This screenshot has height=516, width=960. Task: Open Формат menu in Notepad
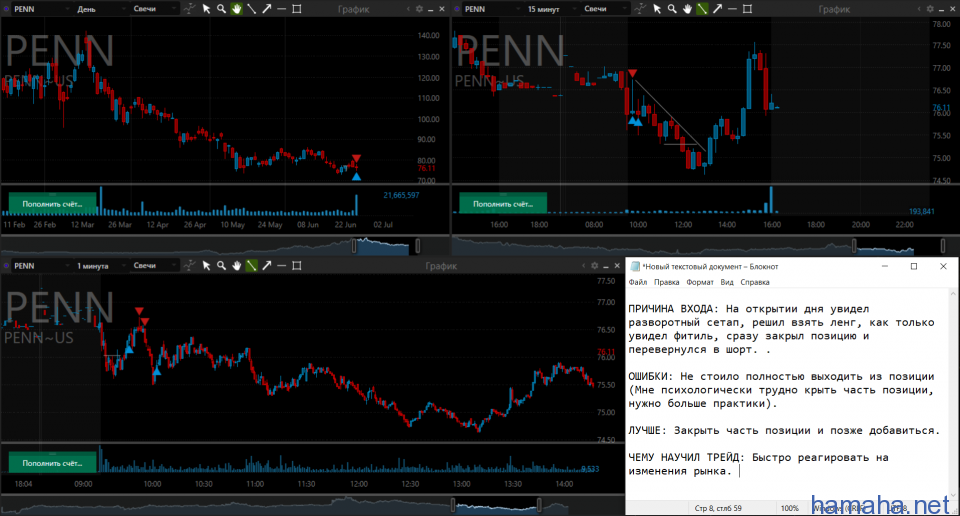coord(700,282)
